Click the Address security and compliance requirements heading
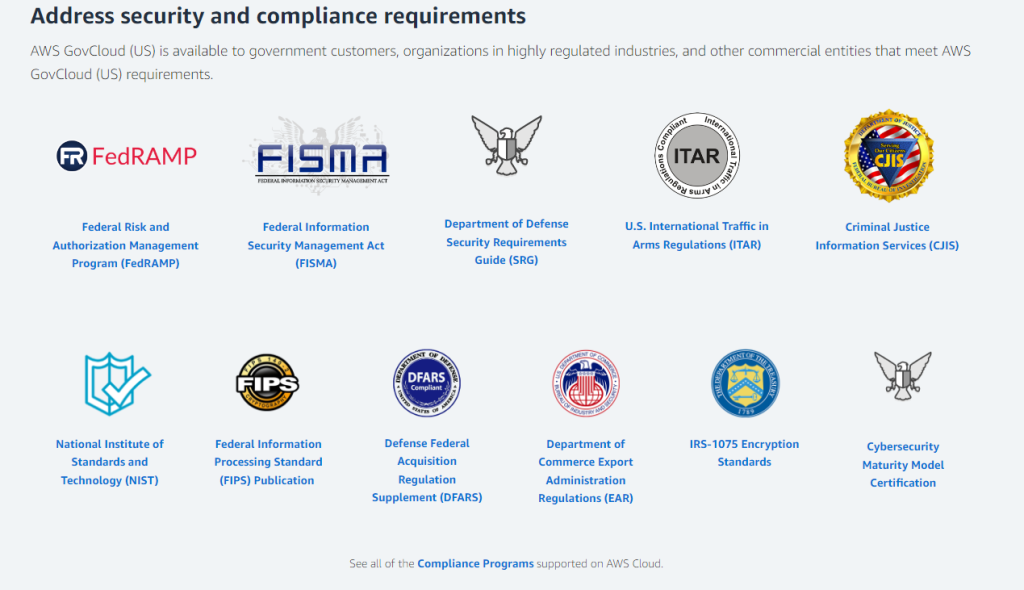 point(278,16)
